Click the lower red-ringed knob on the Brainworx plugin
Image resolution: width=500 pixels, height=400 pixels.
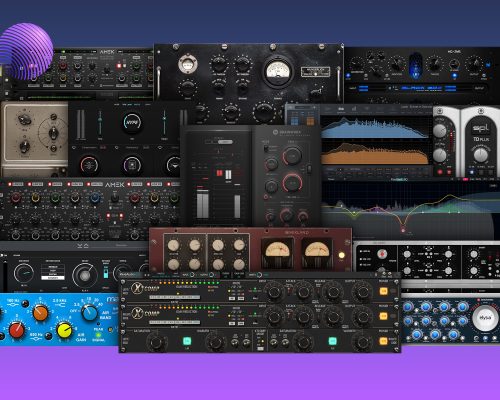pyautogui.click(x=292, y=183)
